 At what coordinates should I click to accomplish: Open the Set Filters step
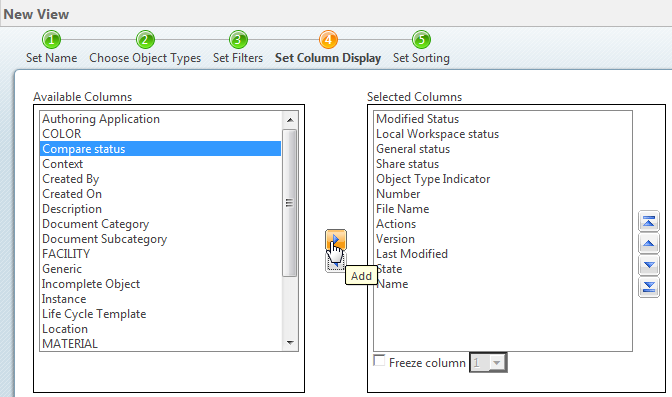tap(238, 58)
